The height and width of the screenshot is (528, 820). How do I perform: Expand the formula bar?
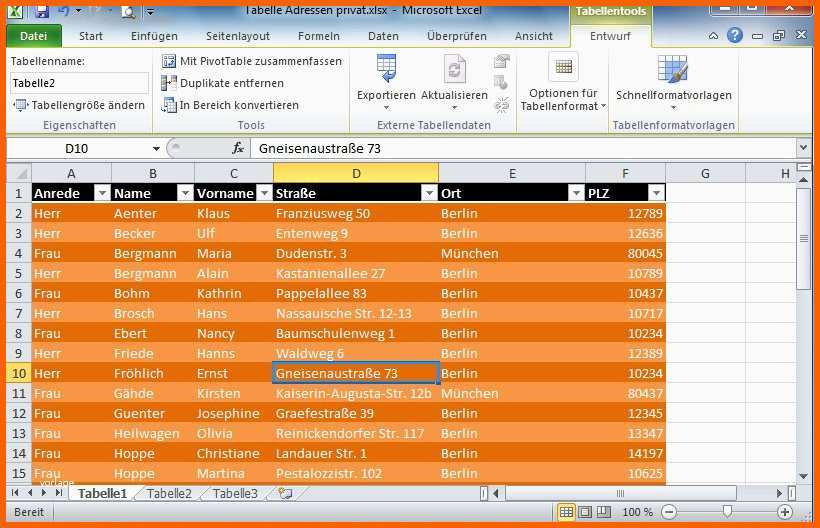pyautogui.click(x=804, y=148)
